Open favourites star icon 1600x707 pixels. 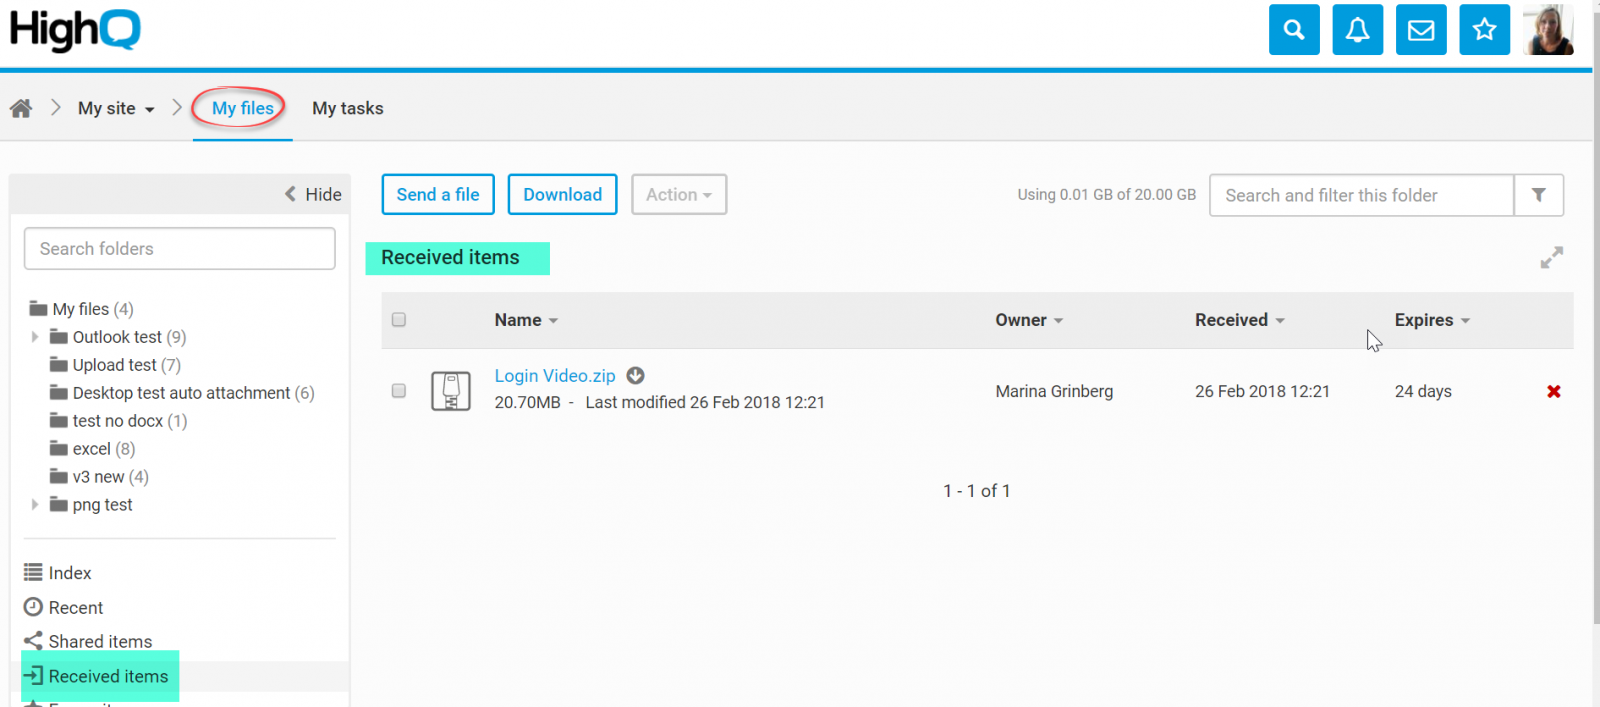click(1484, 30)
